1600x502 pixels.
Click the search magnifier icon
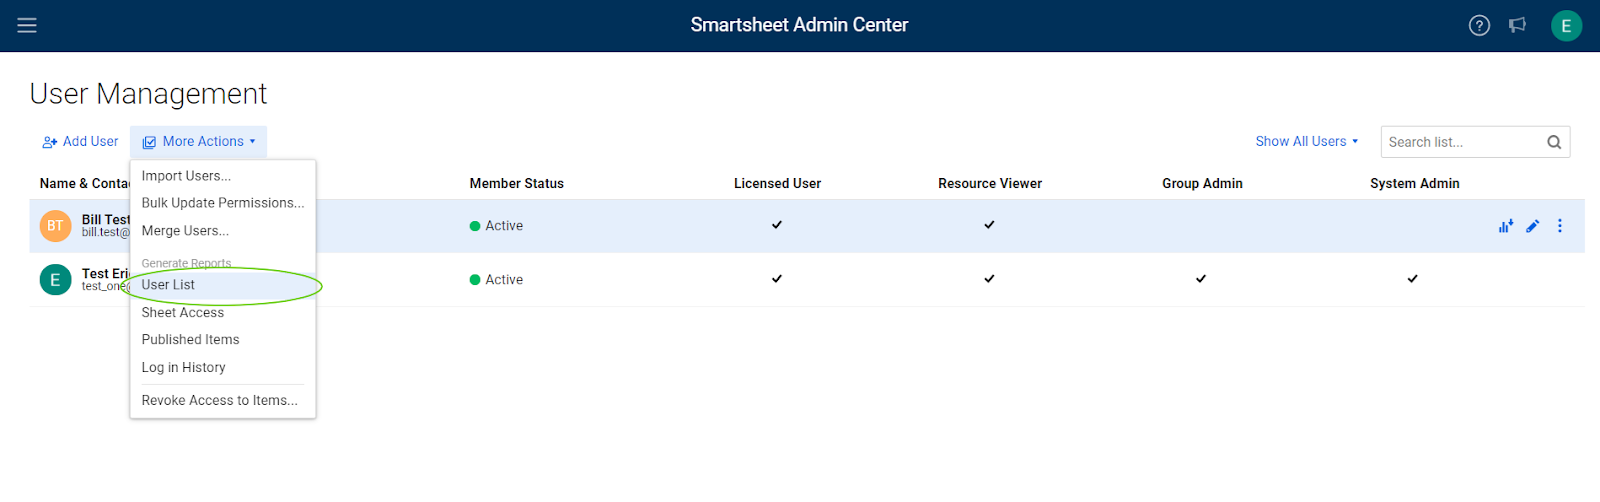point(1554,142)
